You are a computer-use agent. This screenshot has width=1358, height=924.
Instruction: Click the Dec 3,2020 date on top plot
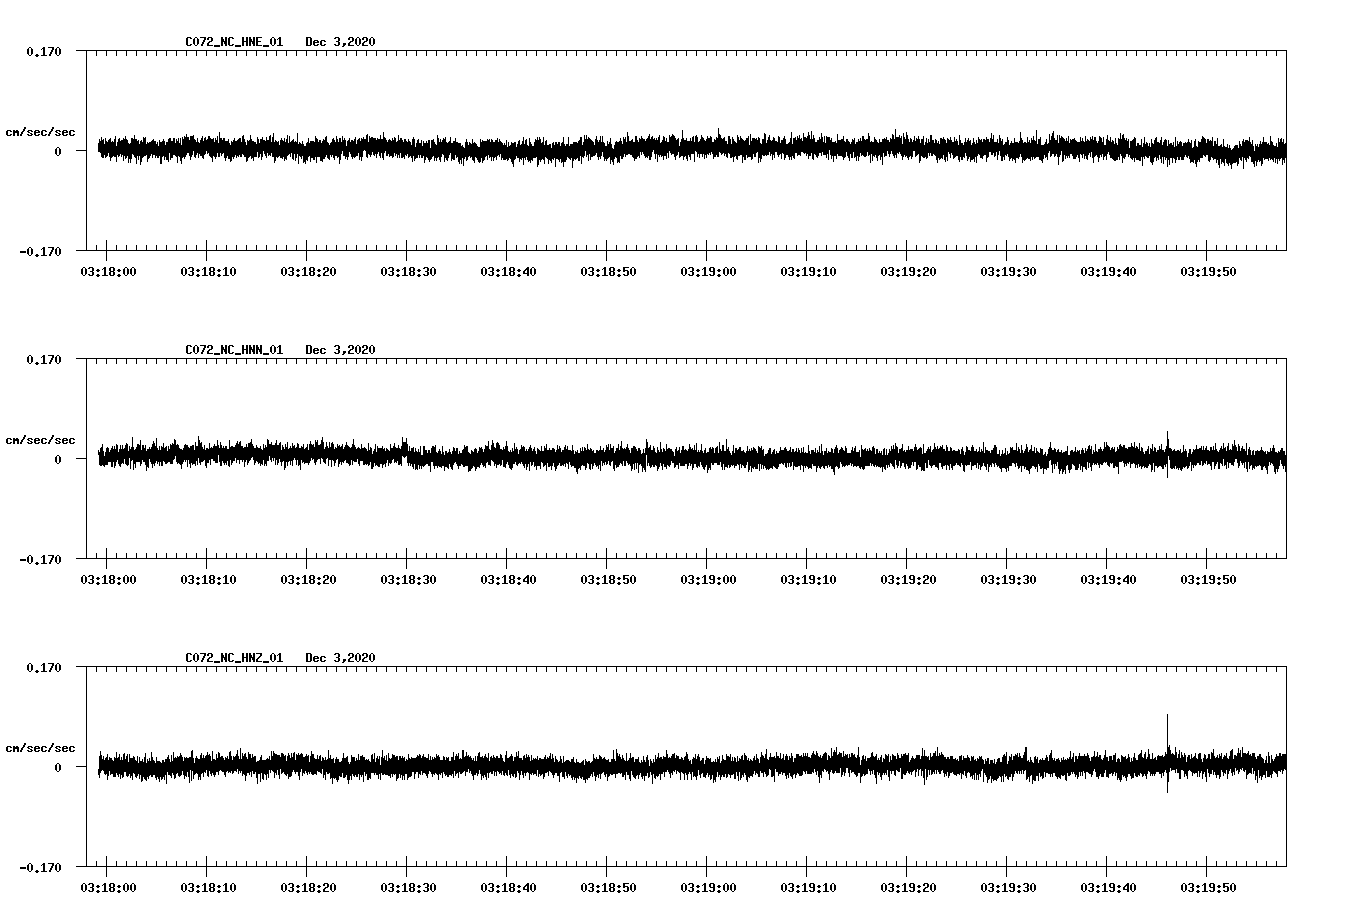pos(341,41)
